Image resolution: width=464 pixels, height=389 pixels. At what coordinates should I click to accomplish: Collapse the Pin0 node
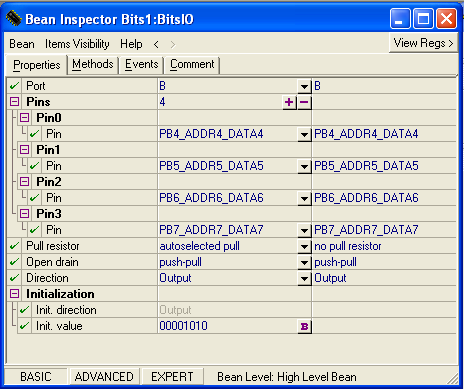(x=24, y=117)
